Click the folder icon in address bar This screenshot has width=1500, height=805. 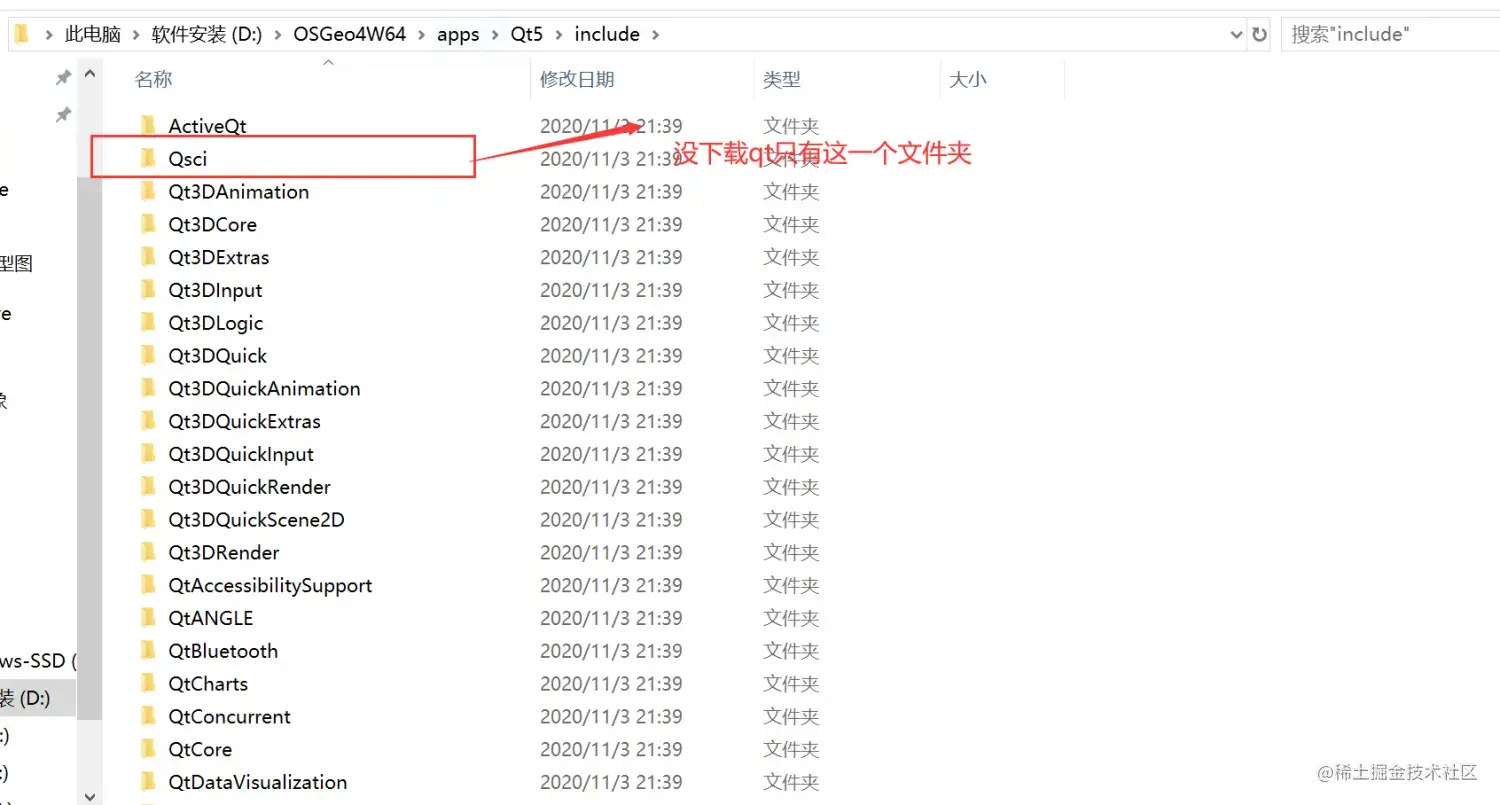[x=22, y=34]
